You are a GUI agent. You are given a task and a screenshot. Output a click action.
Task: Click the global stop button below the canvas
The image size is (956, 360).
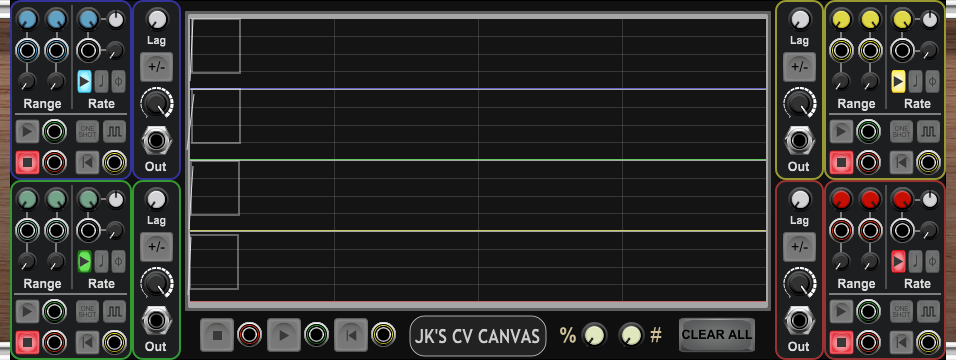click(216, 335)
